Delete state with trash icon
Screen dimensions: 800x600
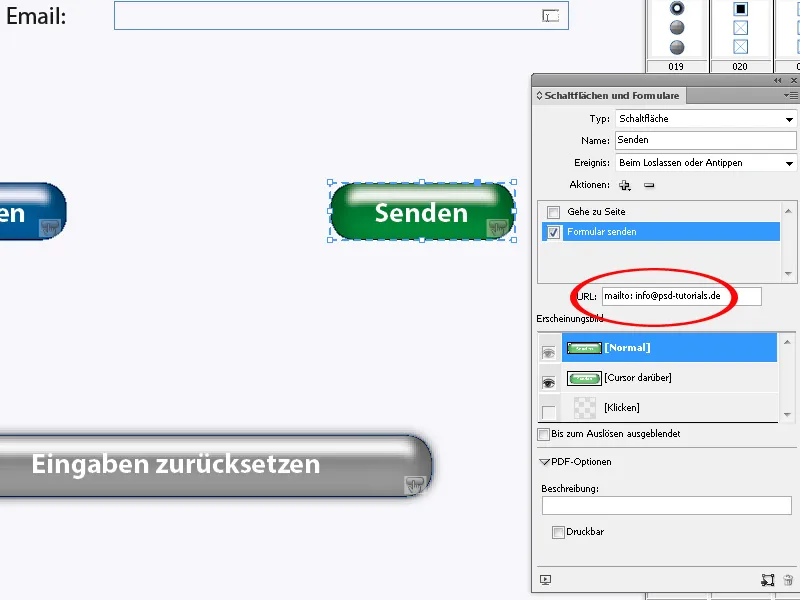tap(788, 580)
